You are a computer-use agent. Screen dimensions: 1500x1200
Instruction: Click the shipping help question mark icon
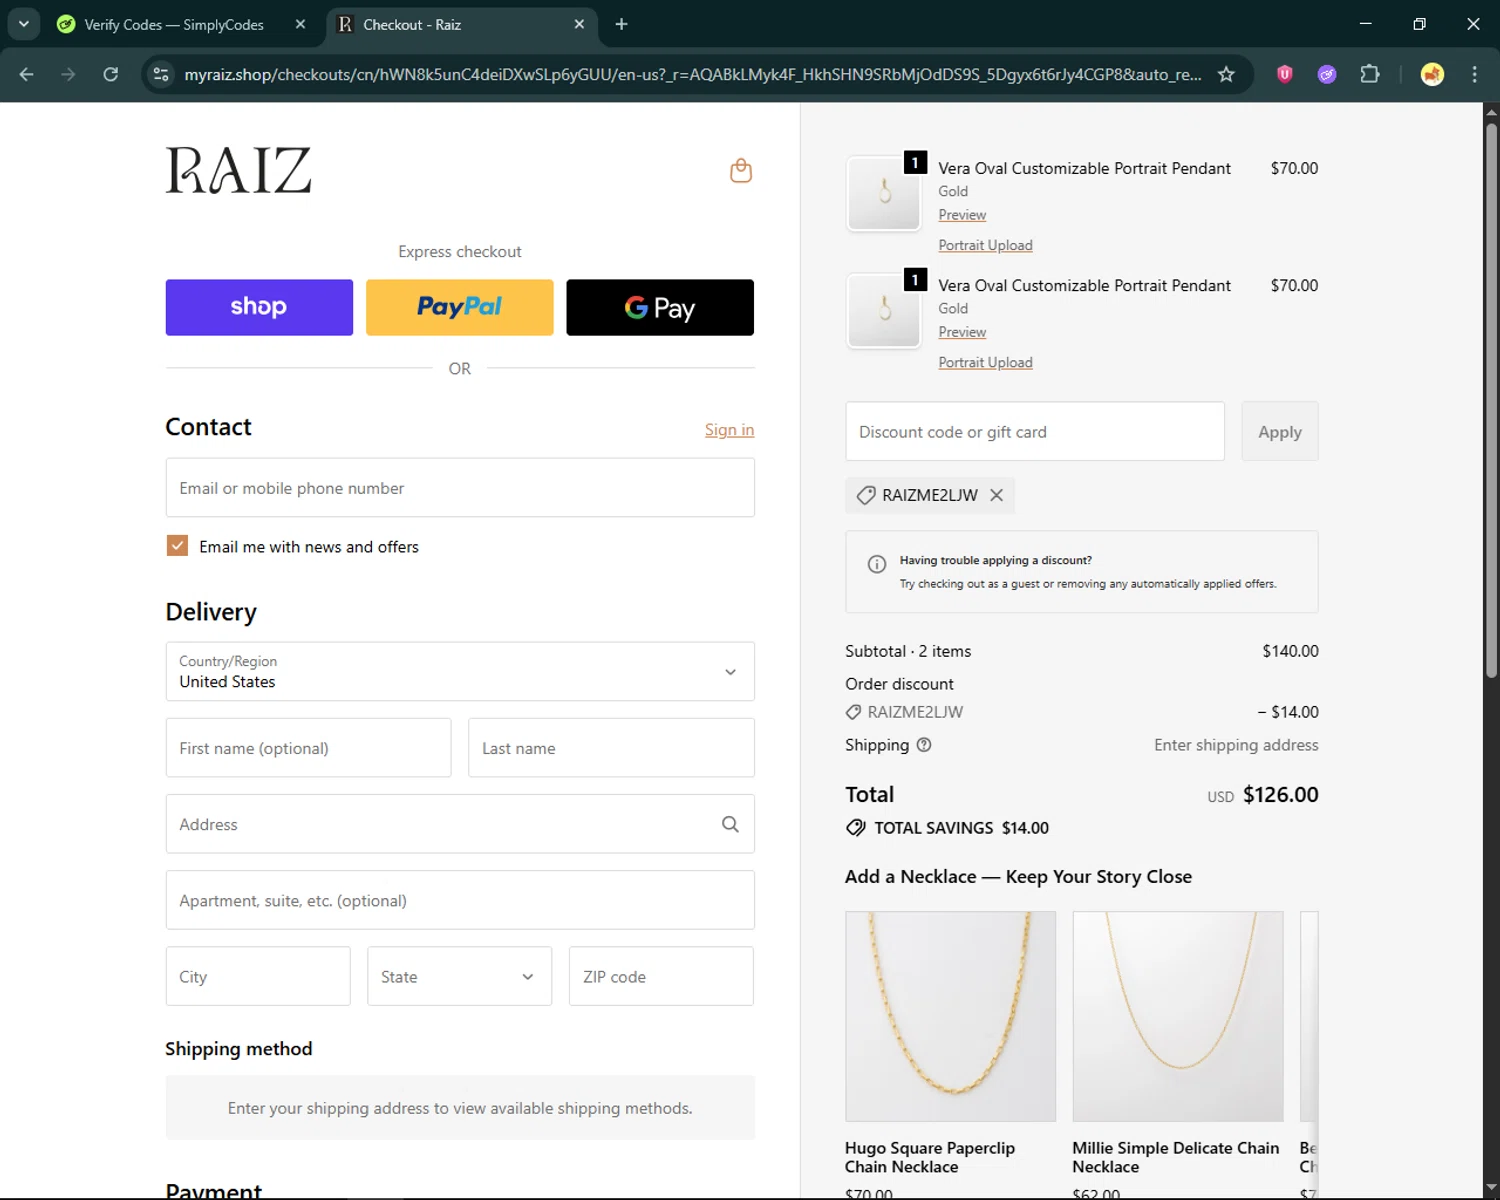point(924,745)
